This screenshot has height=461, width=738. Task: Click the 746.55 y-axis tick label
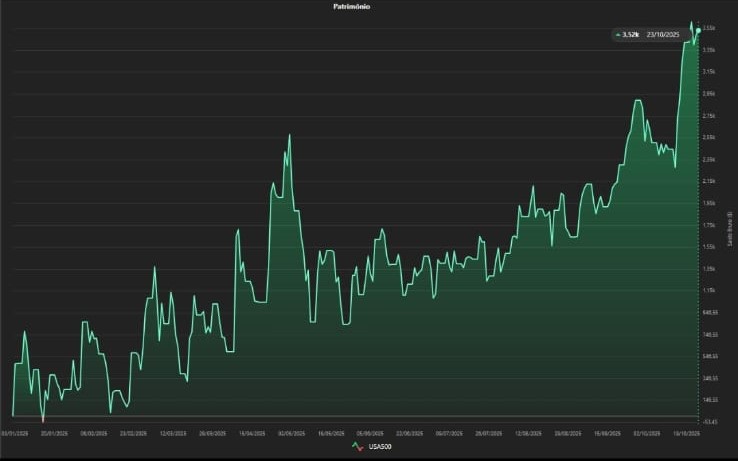pyautogui.click(x=709, y=335)
